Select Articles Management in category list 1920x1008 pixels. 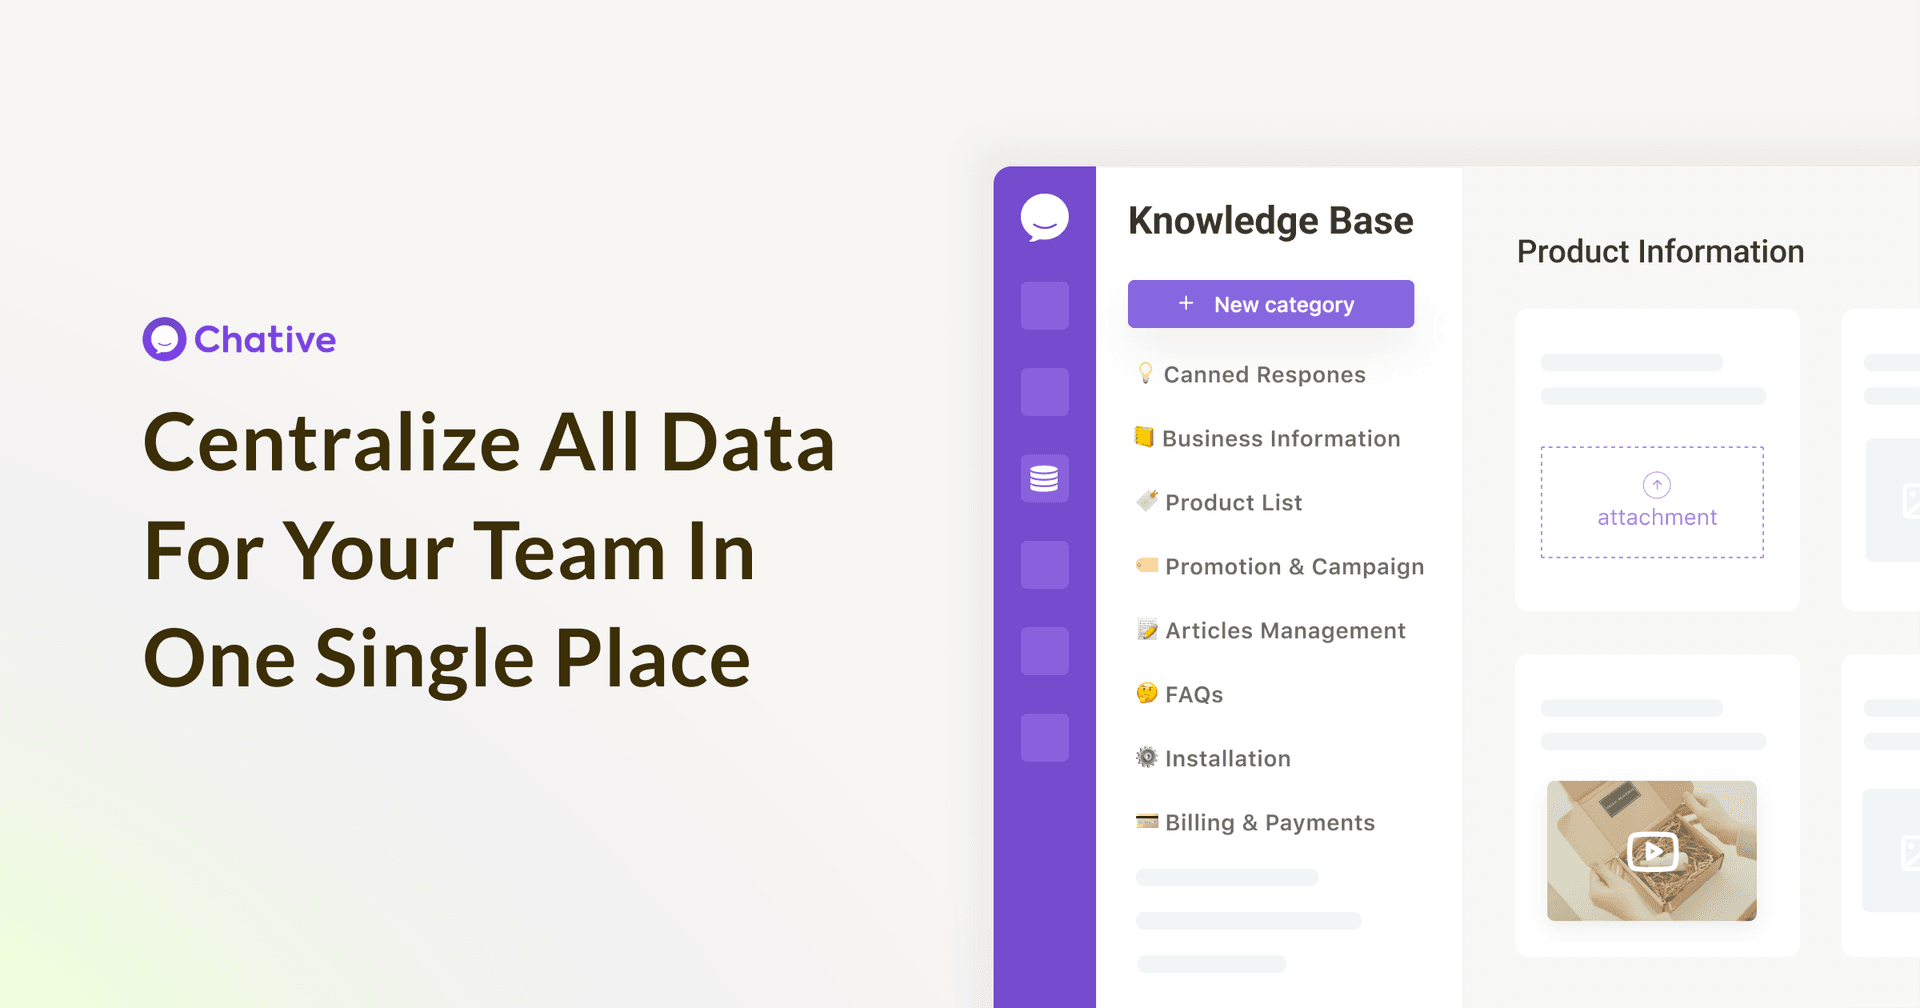tap(1285, 631)
